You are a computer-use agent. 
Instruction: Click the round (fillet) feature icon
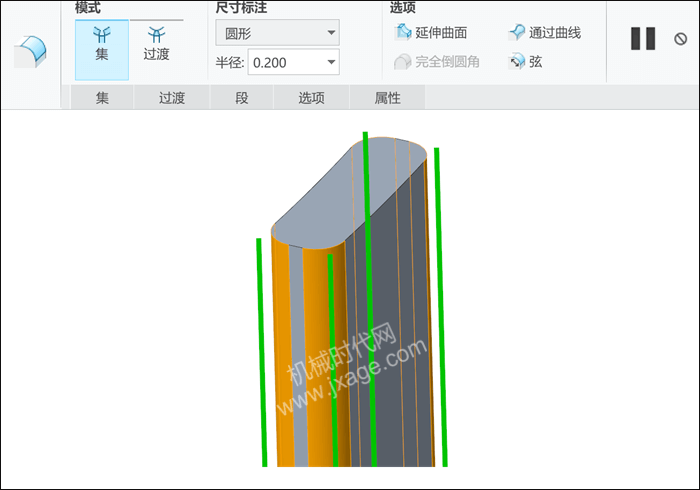coord(30,52)
